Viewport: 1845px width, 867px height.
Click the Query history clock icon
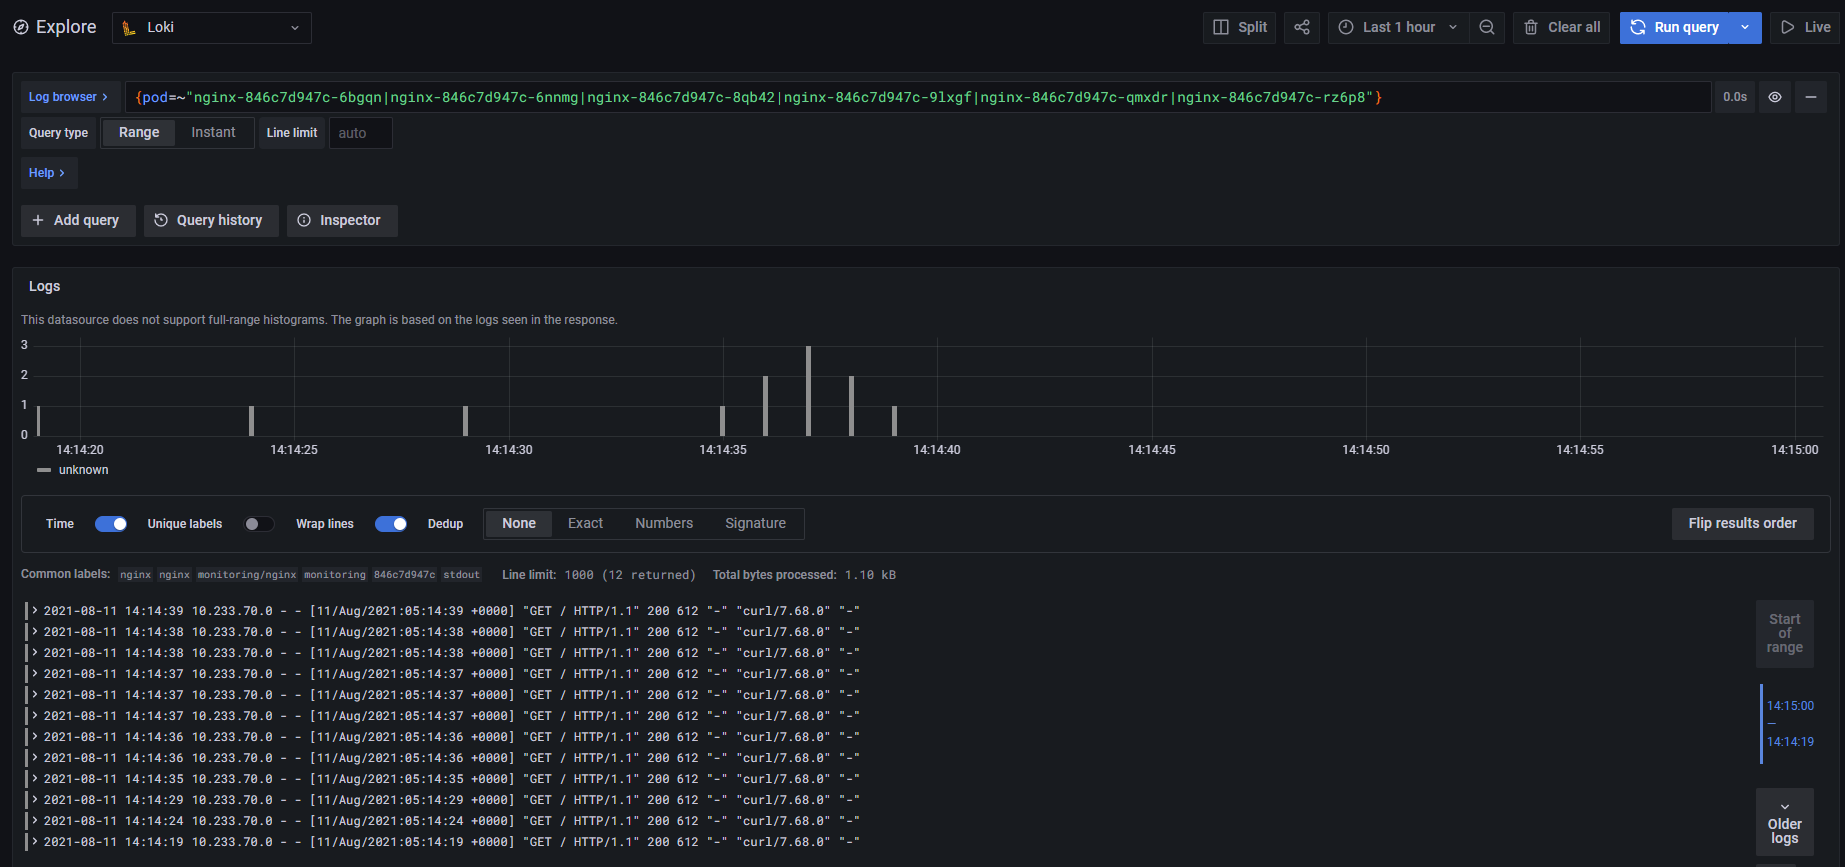click(161, 220)
